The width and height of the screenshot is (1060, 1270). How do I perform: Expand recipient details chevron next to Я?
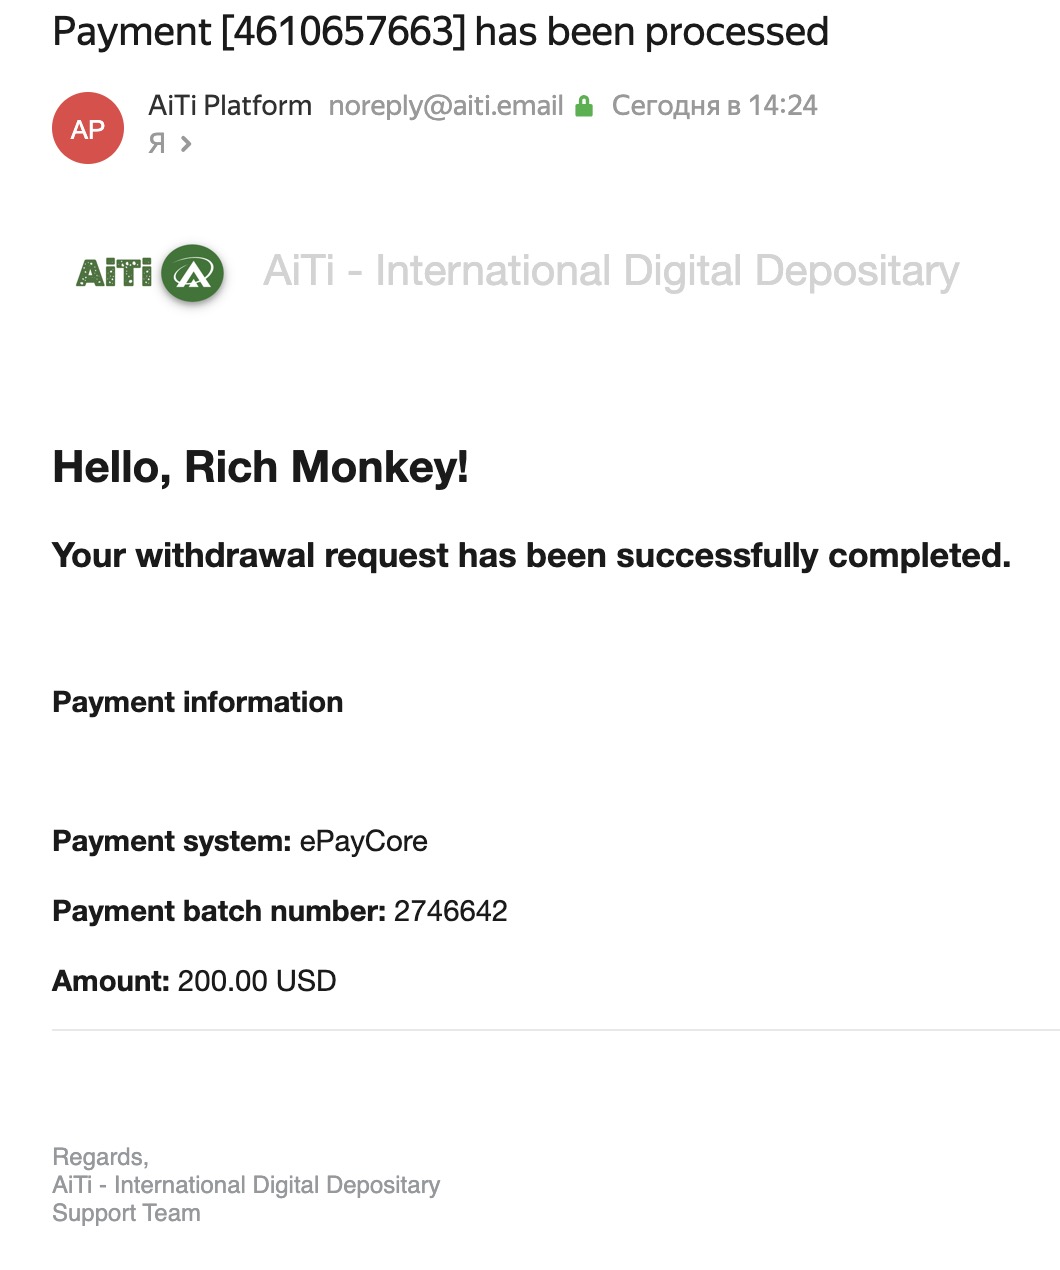pyautogui.click(x=186, y=144)
